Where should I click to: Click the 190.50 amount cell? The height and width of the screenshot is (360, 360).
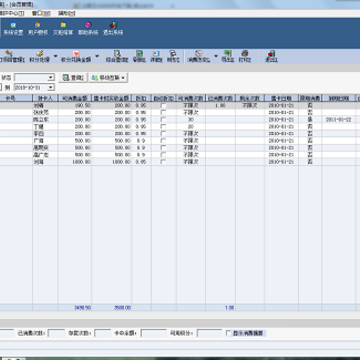pyautogui.click(x=75, y=106)
